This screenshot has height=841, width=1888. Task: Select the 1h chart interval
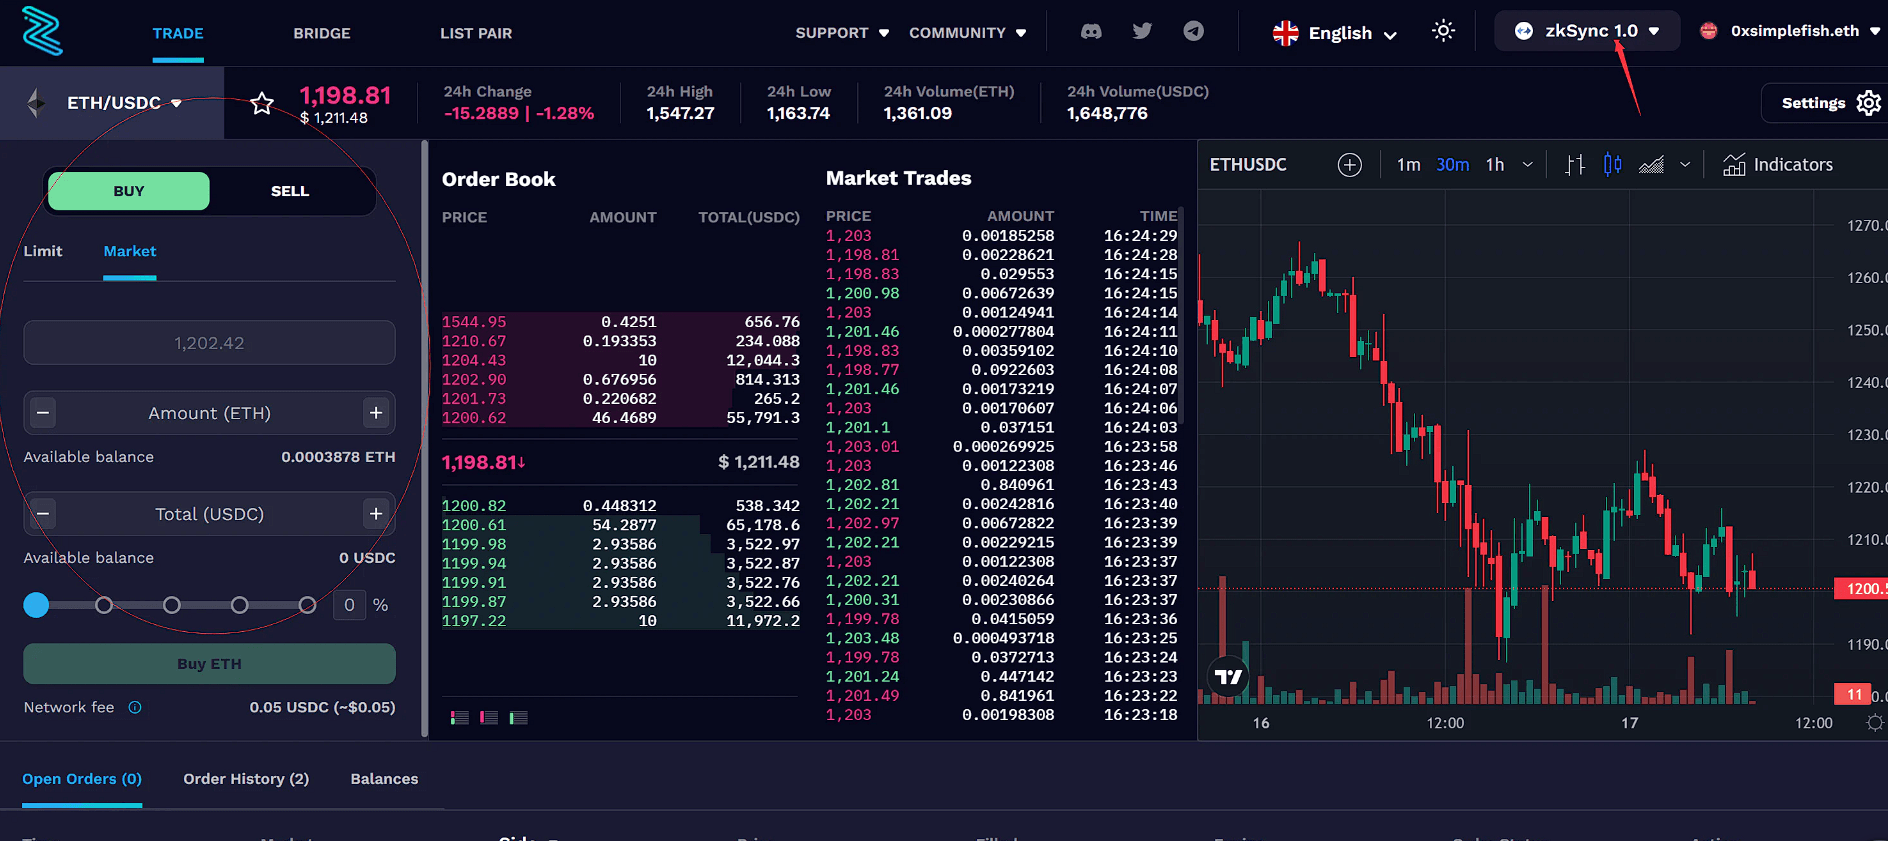[x=1495, y=165]
